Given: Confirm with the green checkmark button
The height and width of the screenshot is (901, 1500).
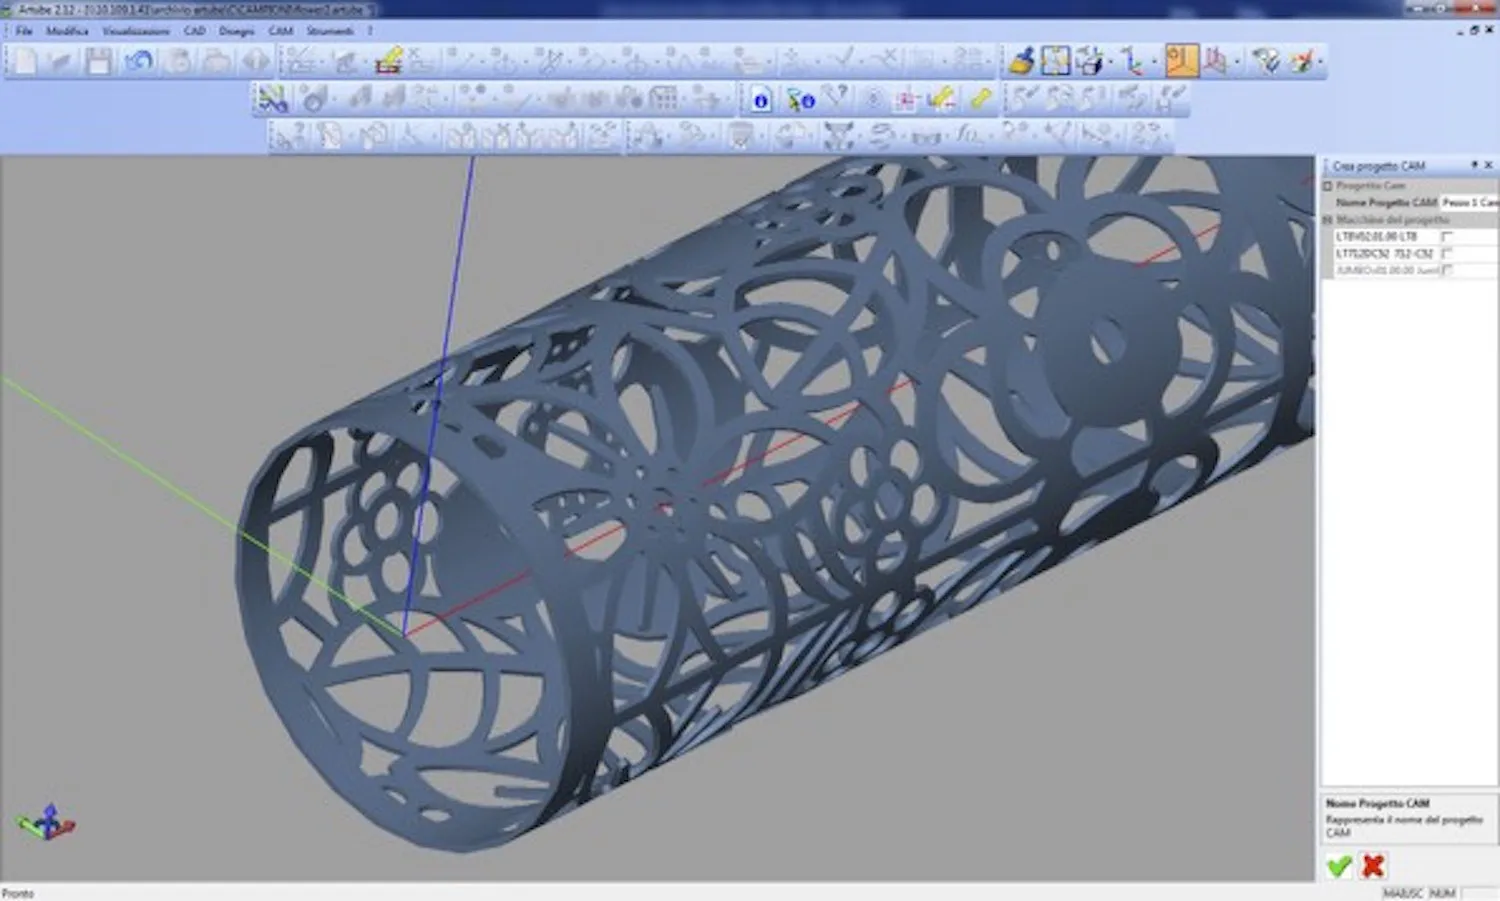Looking at the screenshot, I should pyautogui.click(x=1339, y=866).
